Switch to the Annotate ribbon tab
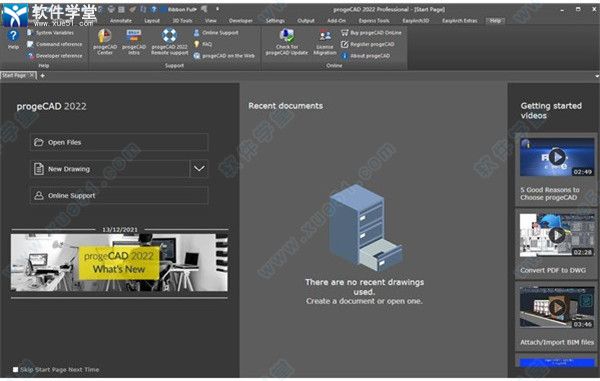This screenshot has height=381, width=600. 121,21
